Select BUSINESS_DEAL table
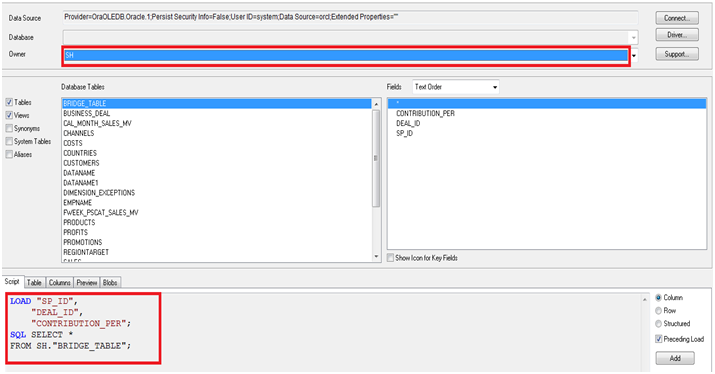The width and height of the screenshot is (715, 374). pos(217,113)
